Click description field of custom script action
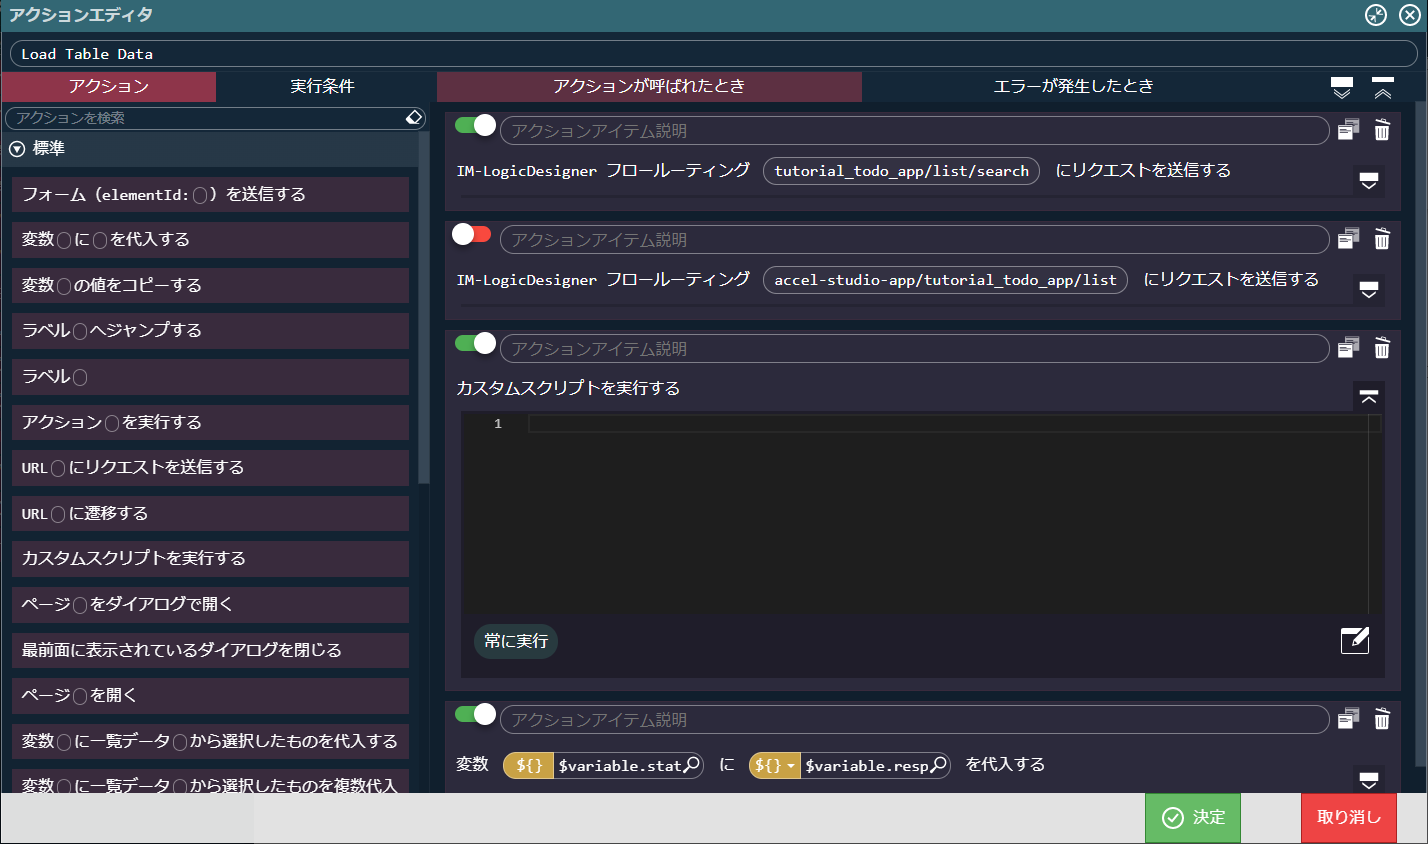Viewport: 1428px width, 844px height. click(x=914, y=348)
